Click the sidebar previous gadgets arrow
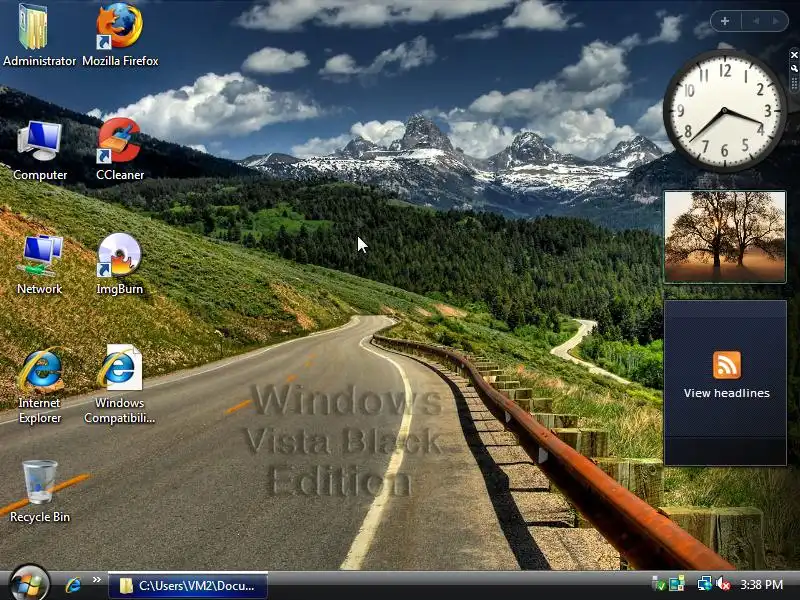 click(x=756, y=21)
